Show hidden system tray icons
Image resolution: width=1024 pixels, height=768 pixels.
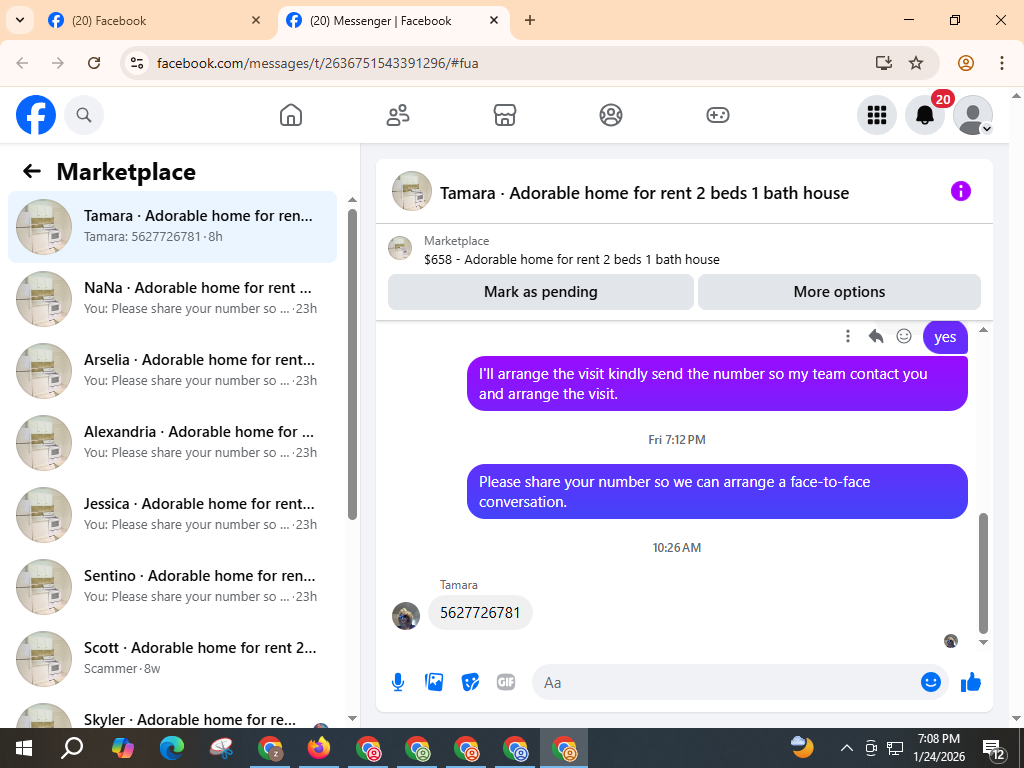(846, 748)
